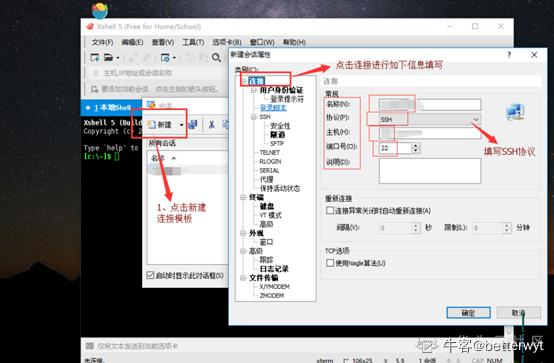
Task: Click the new session icon in Xshell toolbar
Action: pyautogui.click(x=95, y=57)
